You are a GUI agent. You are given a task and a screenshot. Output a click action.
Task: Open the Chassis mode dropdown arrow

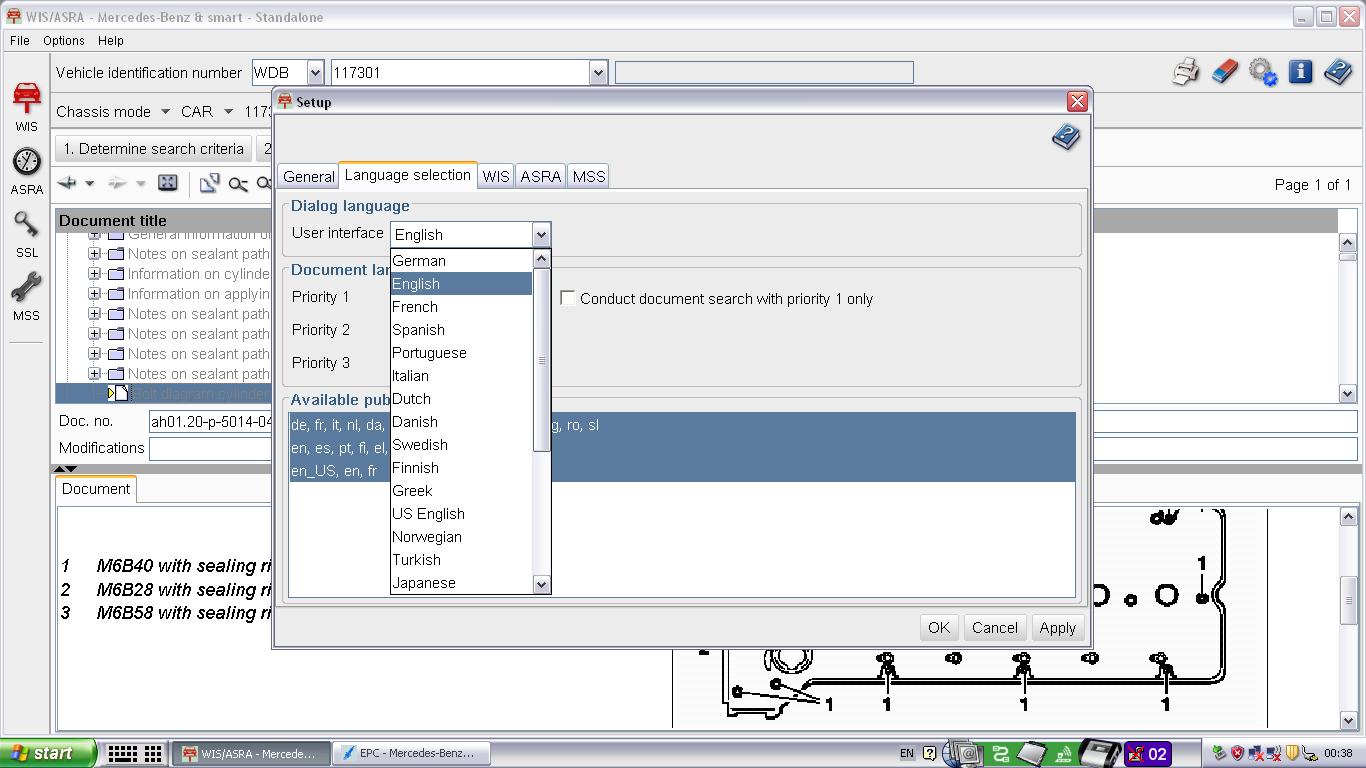165,112
